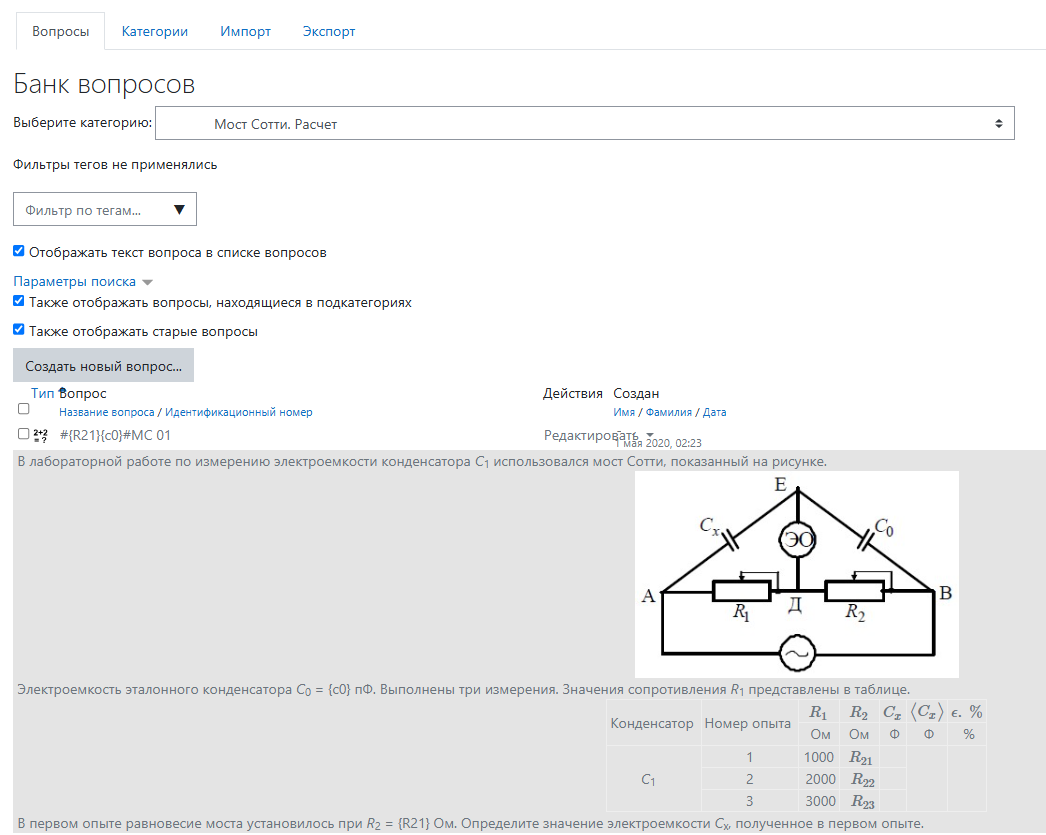Sort by creator 'Имя' link
Viewport: 1046px width, 835px height.
(x=624, y=412)
